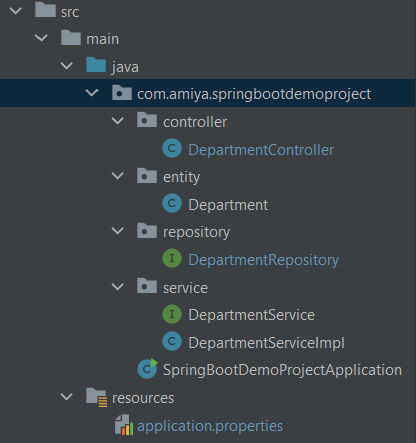Open the DepartmentServiceImpl file
The image size is (416, 443).
pos(266,343)
